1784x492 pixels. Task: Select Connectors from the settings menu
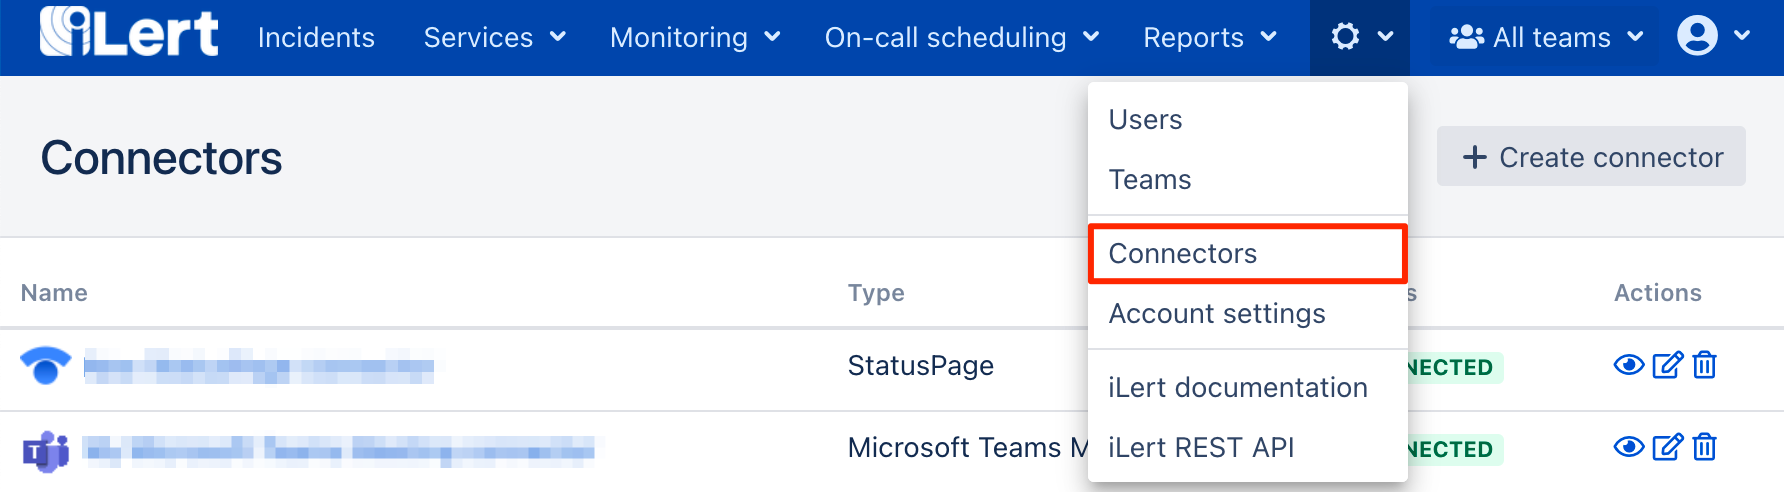pos(1183,254)
